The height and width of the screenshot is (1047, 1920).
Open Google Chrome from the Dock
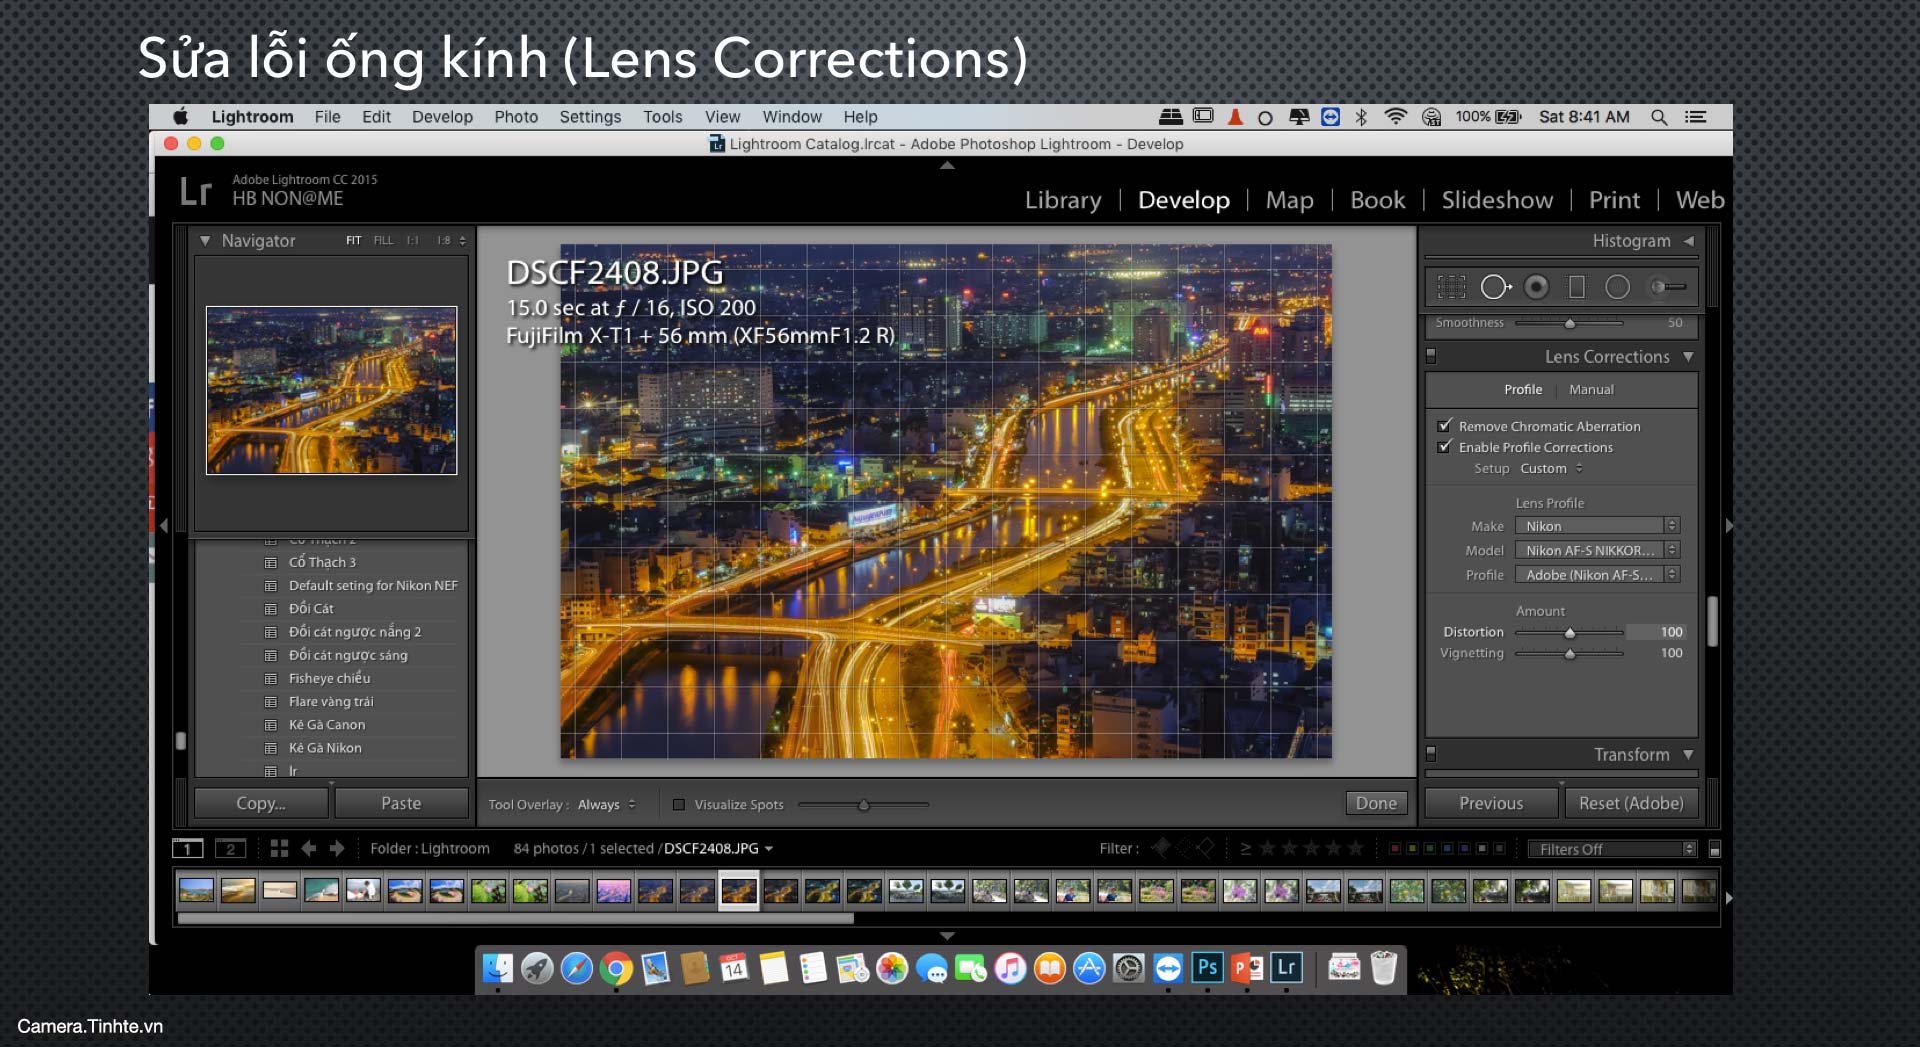[x=616, y=968]
